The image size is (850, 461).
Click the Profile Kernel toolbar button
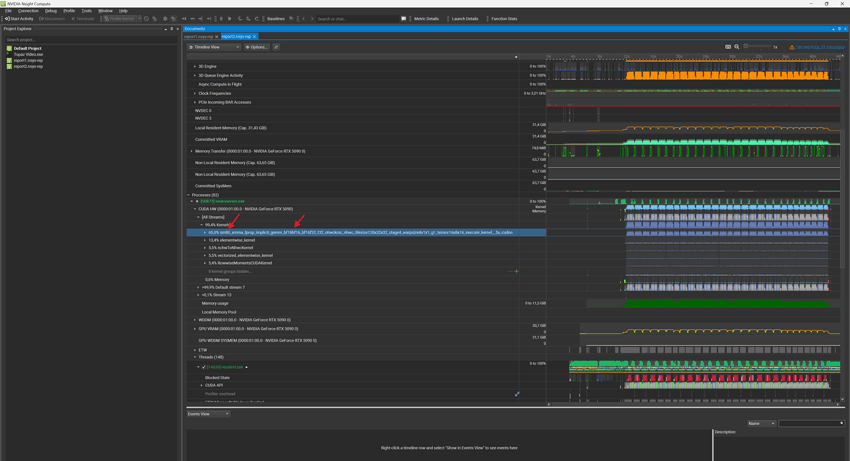(119, 18)
